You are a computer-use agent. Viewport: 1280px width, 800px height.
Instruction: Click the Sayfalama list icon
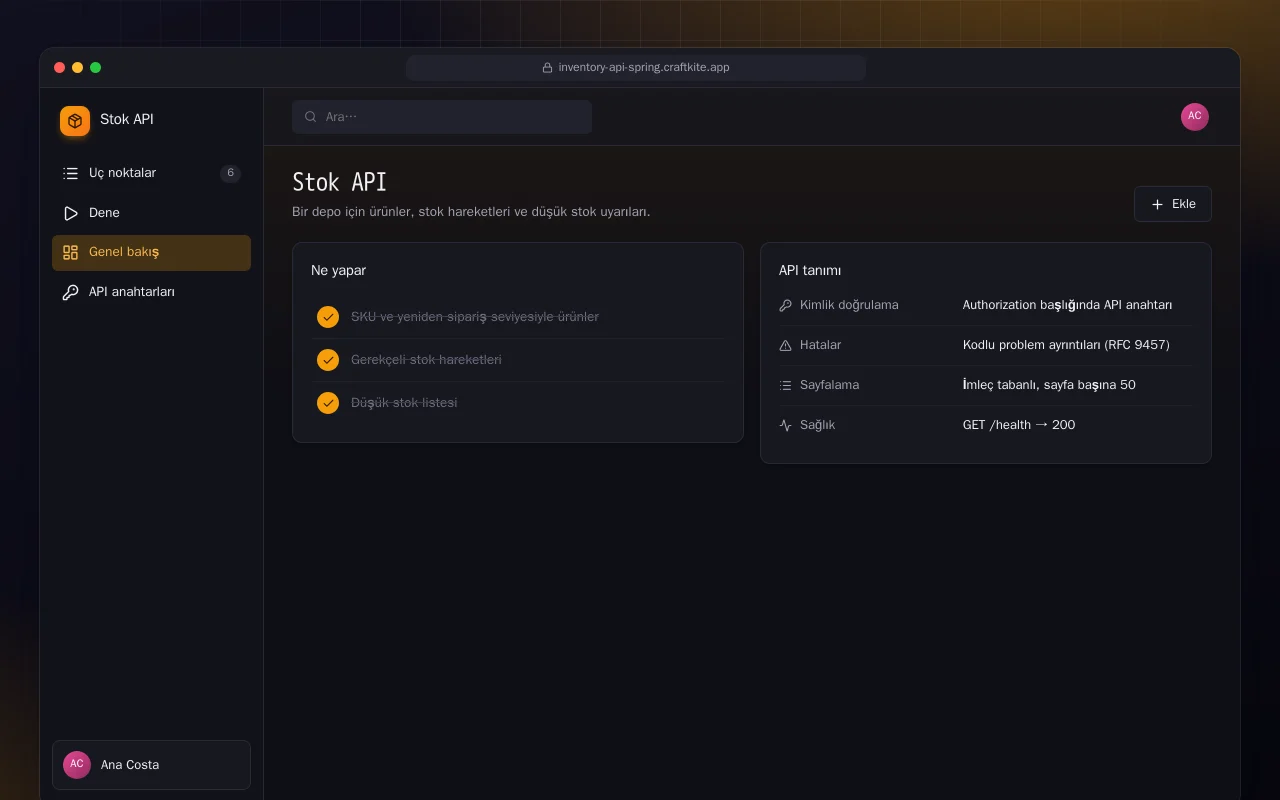[x=785, y=385]
